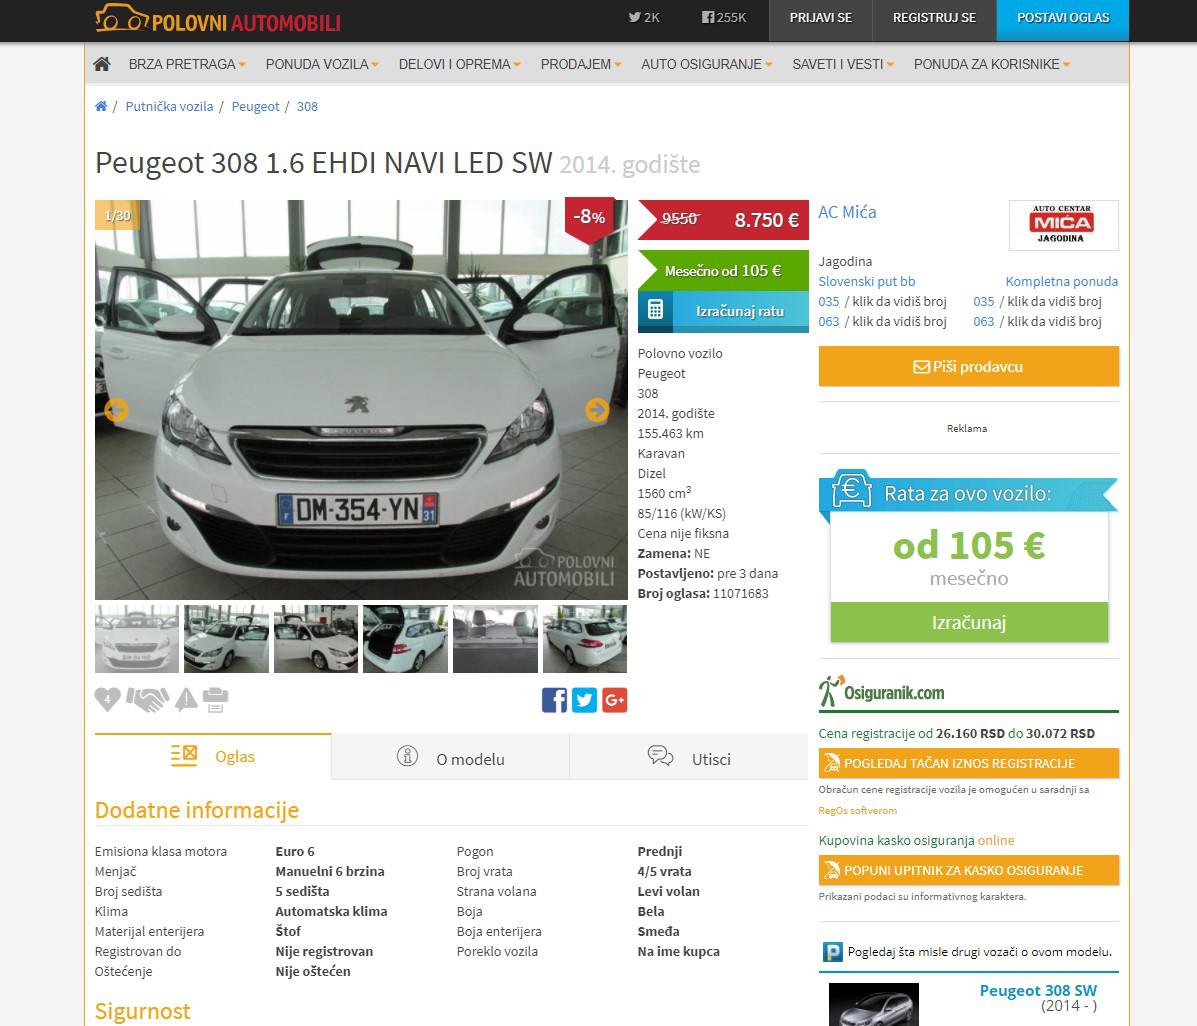The width and height of the screenshot is (1197, 1026).
Task: Select the first front-view car thumbnail
Action: 137,639
